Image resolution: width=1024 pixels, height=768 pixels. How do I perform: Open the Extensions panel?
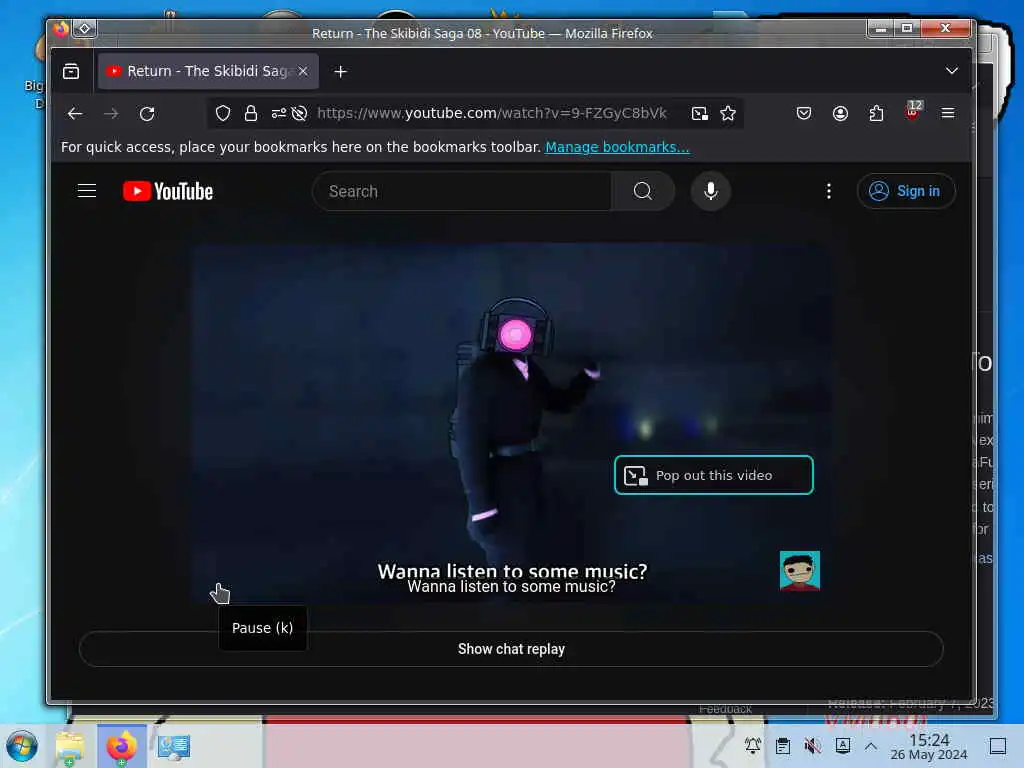[876, 114]
